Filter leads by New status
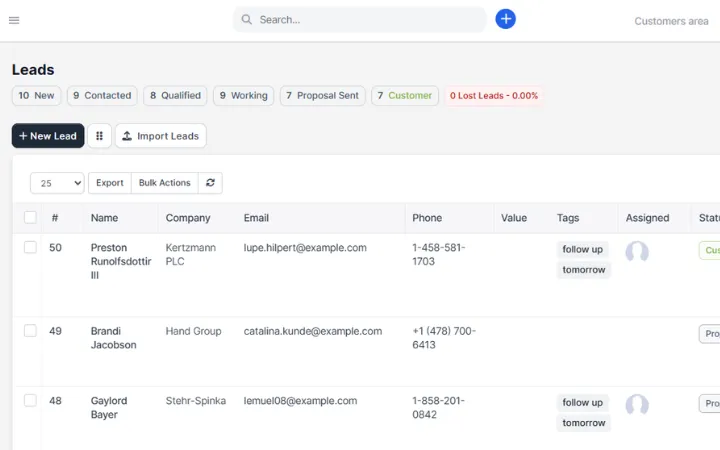The image size is (720, 450). 36,96
